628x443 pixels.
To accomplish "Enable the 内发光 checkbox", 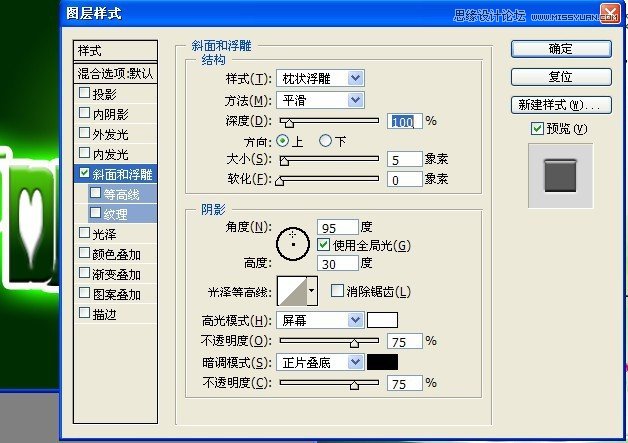I will tap(85, 153).
